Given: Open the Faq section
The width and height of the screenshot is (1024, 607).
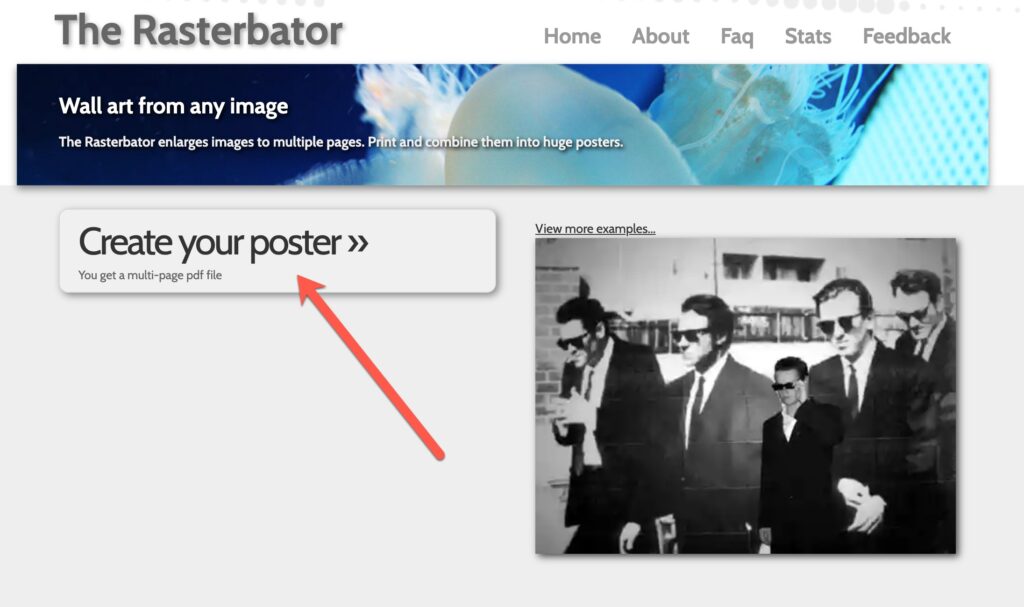Looking at the screenshot, I should click(x=736, y=36).
